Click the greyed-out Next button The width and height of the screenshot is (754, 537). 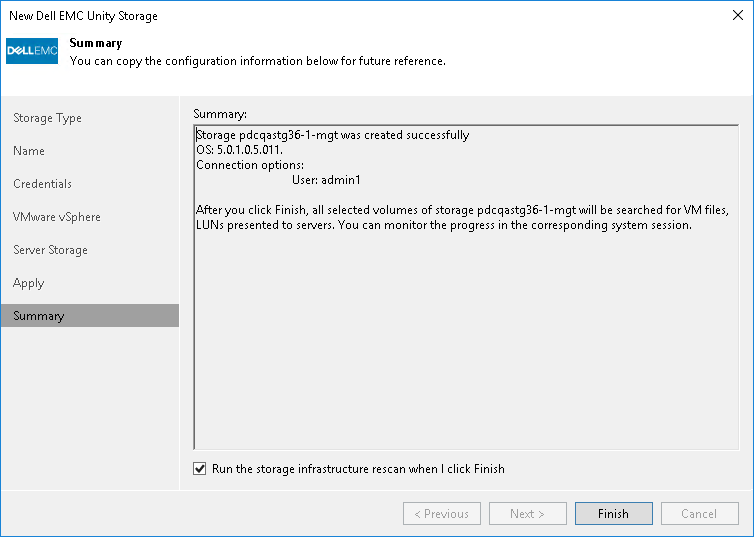pyautogui.click(x=527, y=514)
